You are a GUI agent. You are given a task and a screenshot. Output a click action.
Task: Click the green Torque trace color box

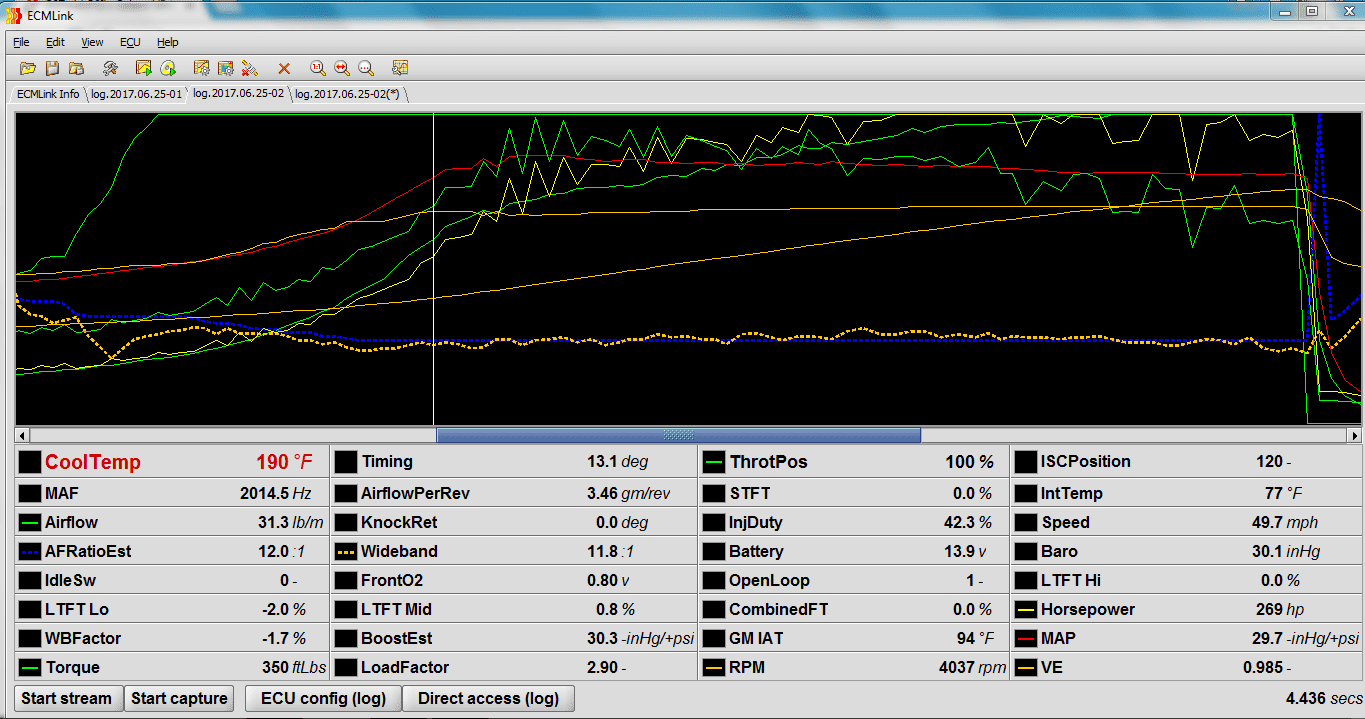point(29,667)
